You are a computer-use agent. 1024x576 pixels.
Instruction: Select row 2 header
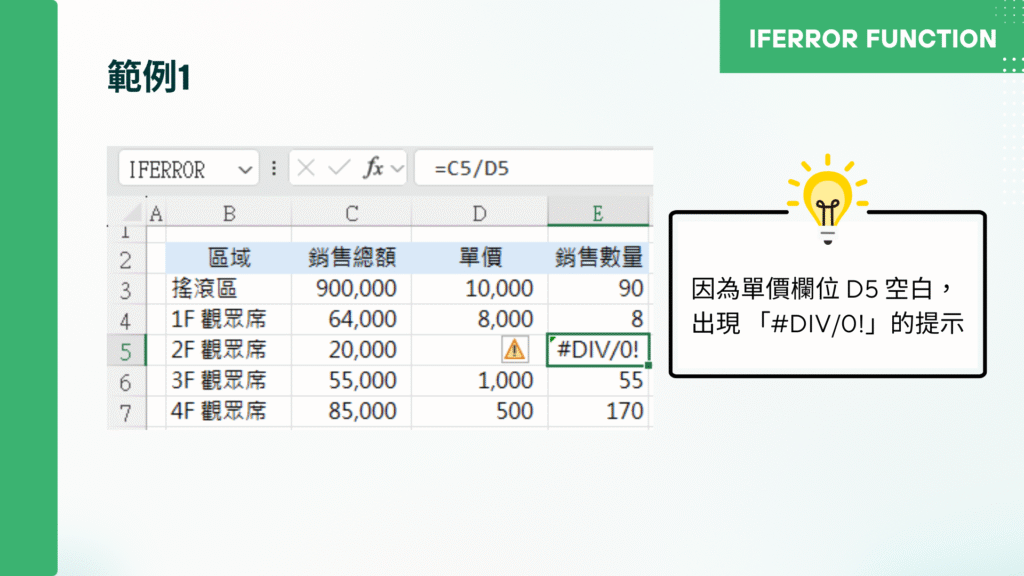(127, 259)
